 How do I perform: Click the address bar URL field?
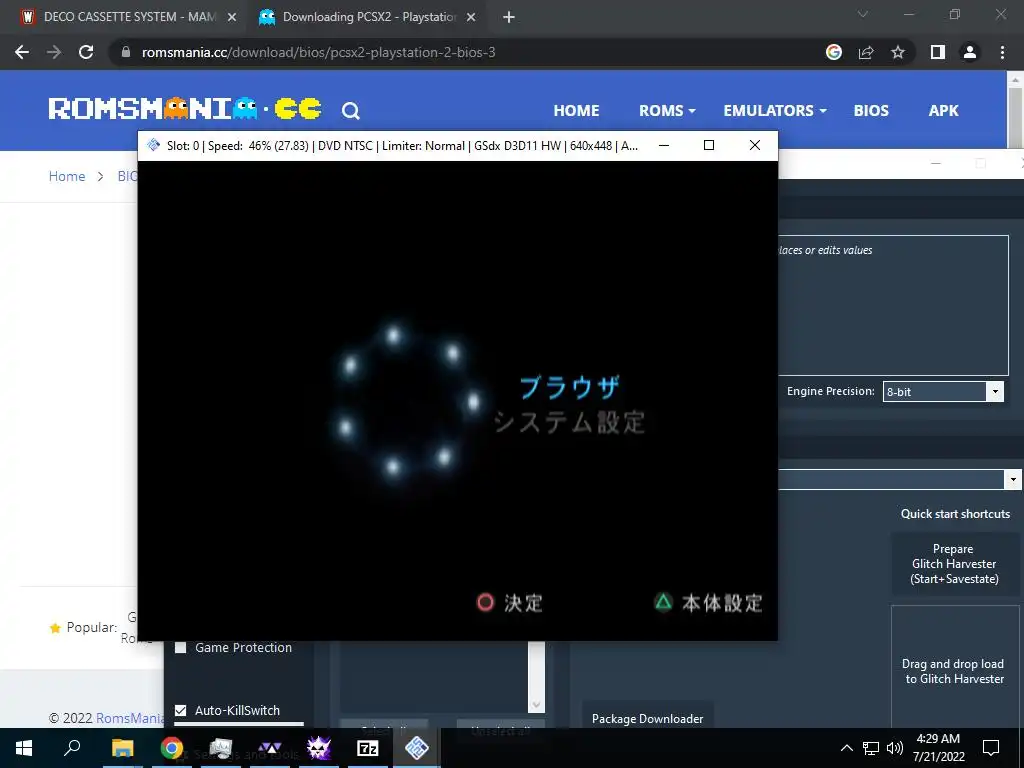click(470, 52)
